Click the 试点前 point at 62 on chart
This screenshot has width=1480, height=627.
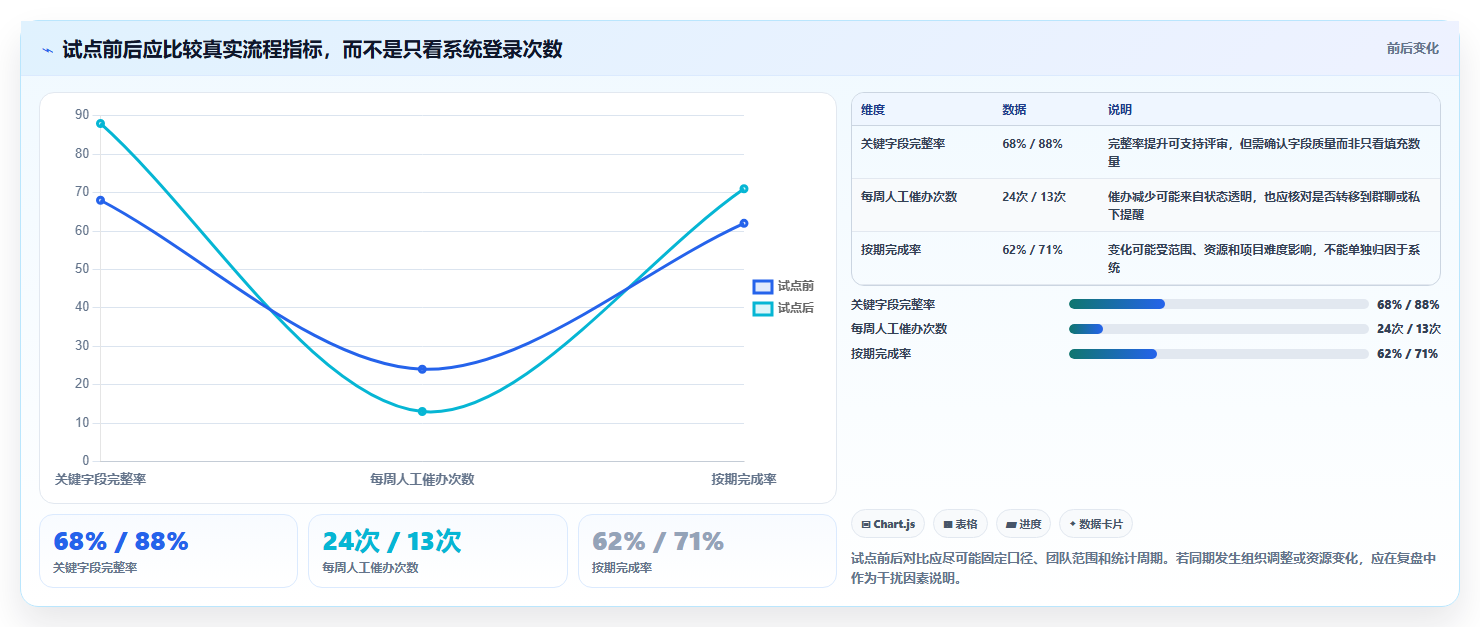pyautogui.click(x=744, y=223)
